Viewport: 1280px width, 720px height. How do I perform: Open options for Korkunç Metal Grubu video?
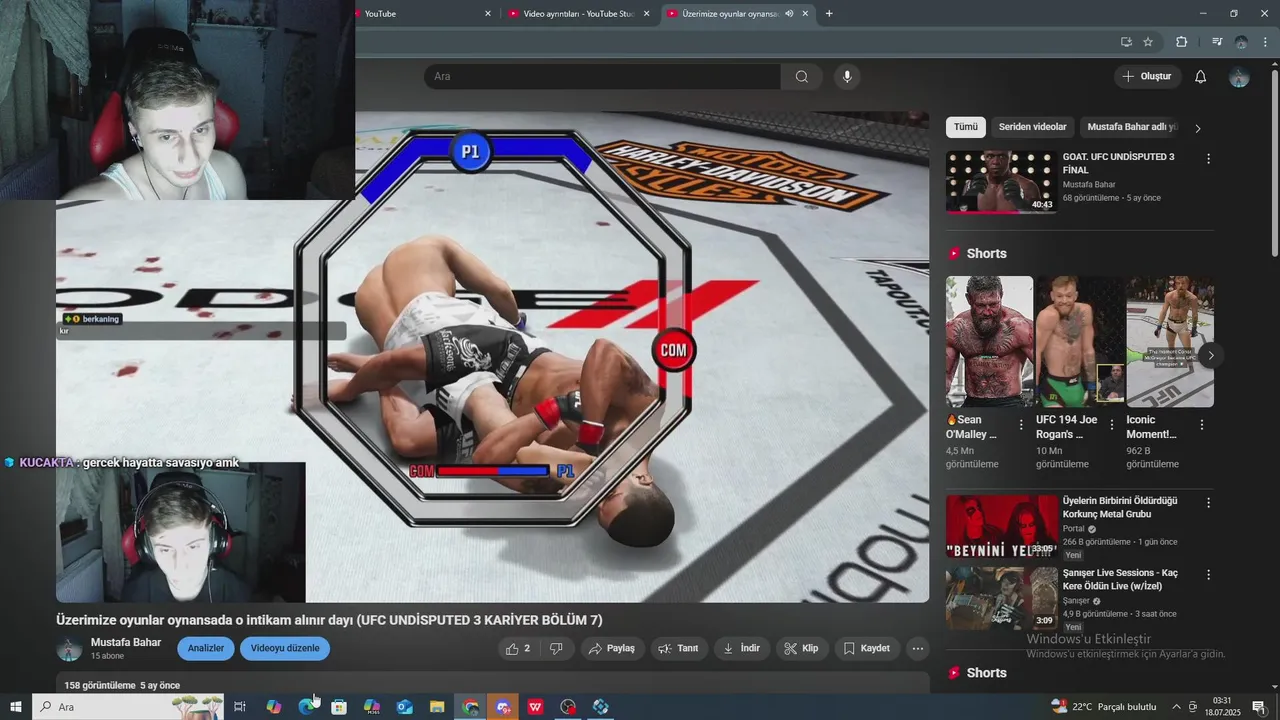click(1208, 503)
